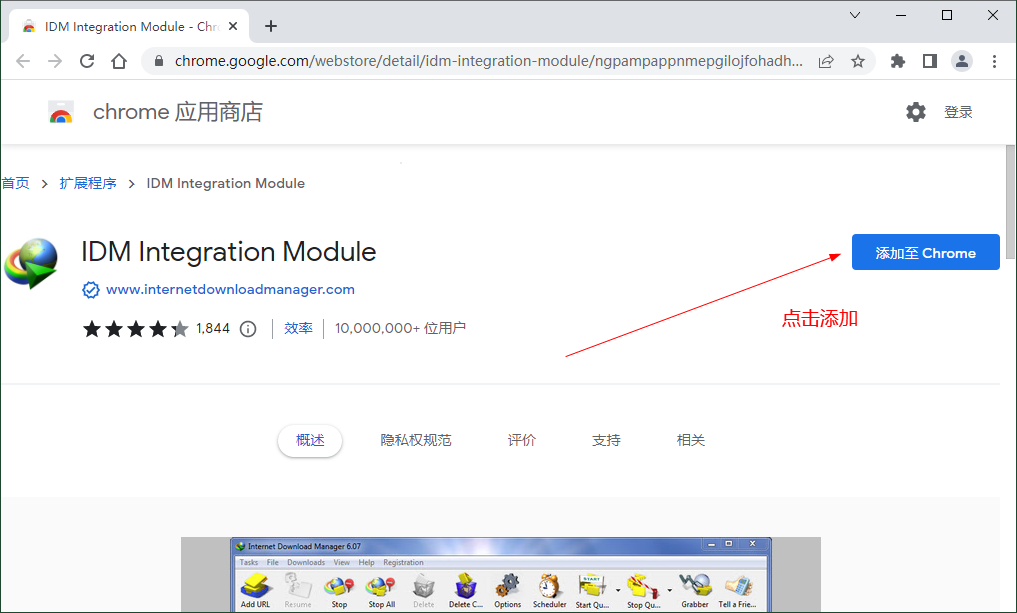
Task: Open the Chrome profile avatar
Action: click(961, 61)
